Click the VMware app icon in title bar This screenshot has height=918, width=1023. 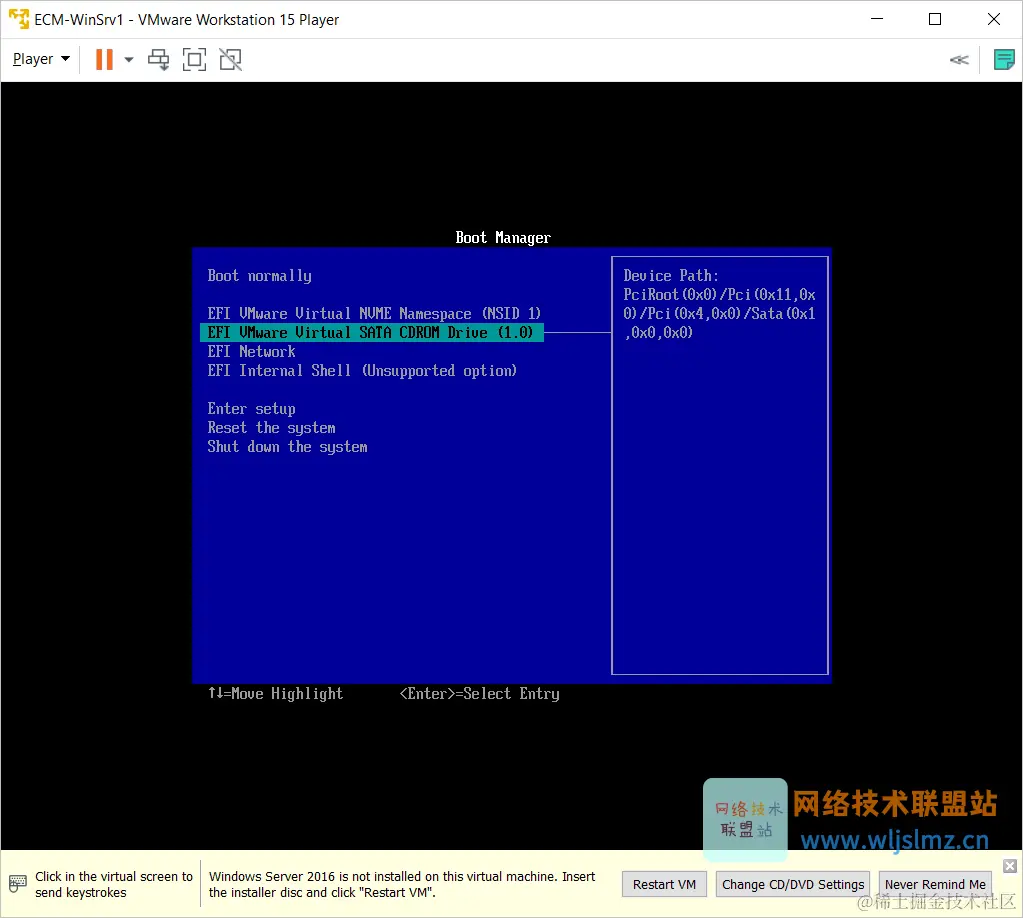click(x=19, y=19)
